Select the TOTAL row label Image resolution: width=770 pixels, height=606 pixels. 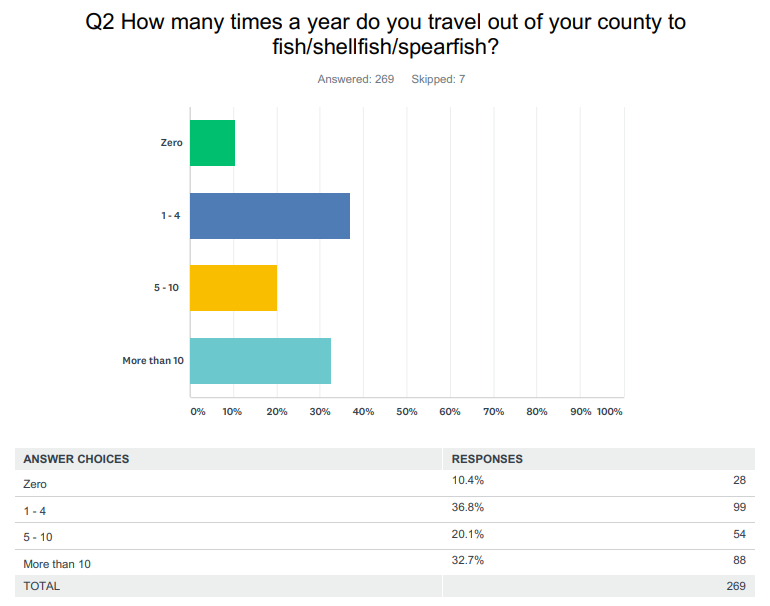click(x=42, y=586)
